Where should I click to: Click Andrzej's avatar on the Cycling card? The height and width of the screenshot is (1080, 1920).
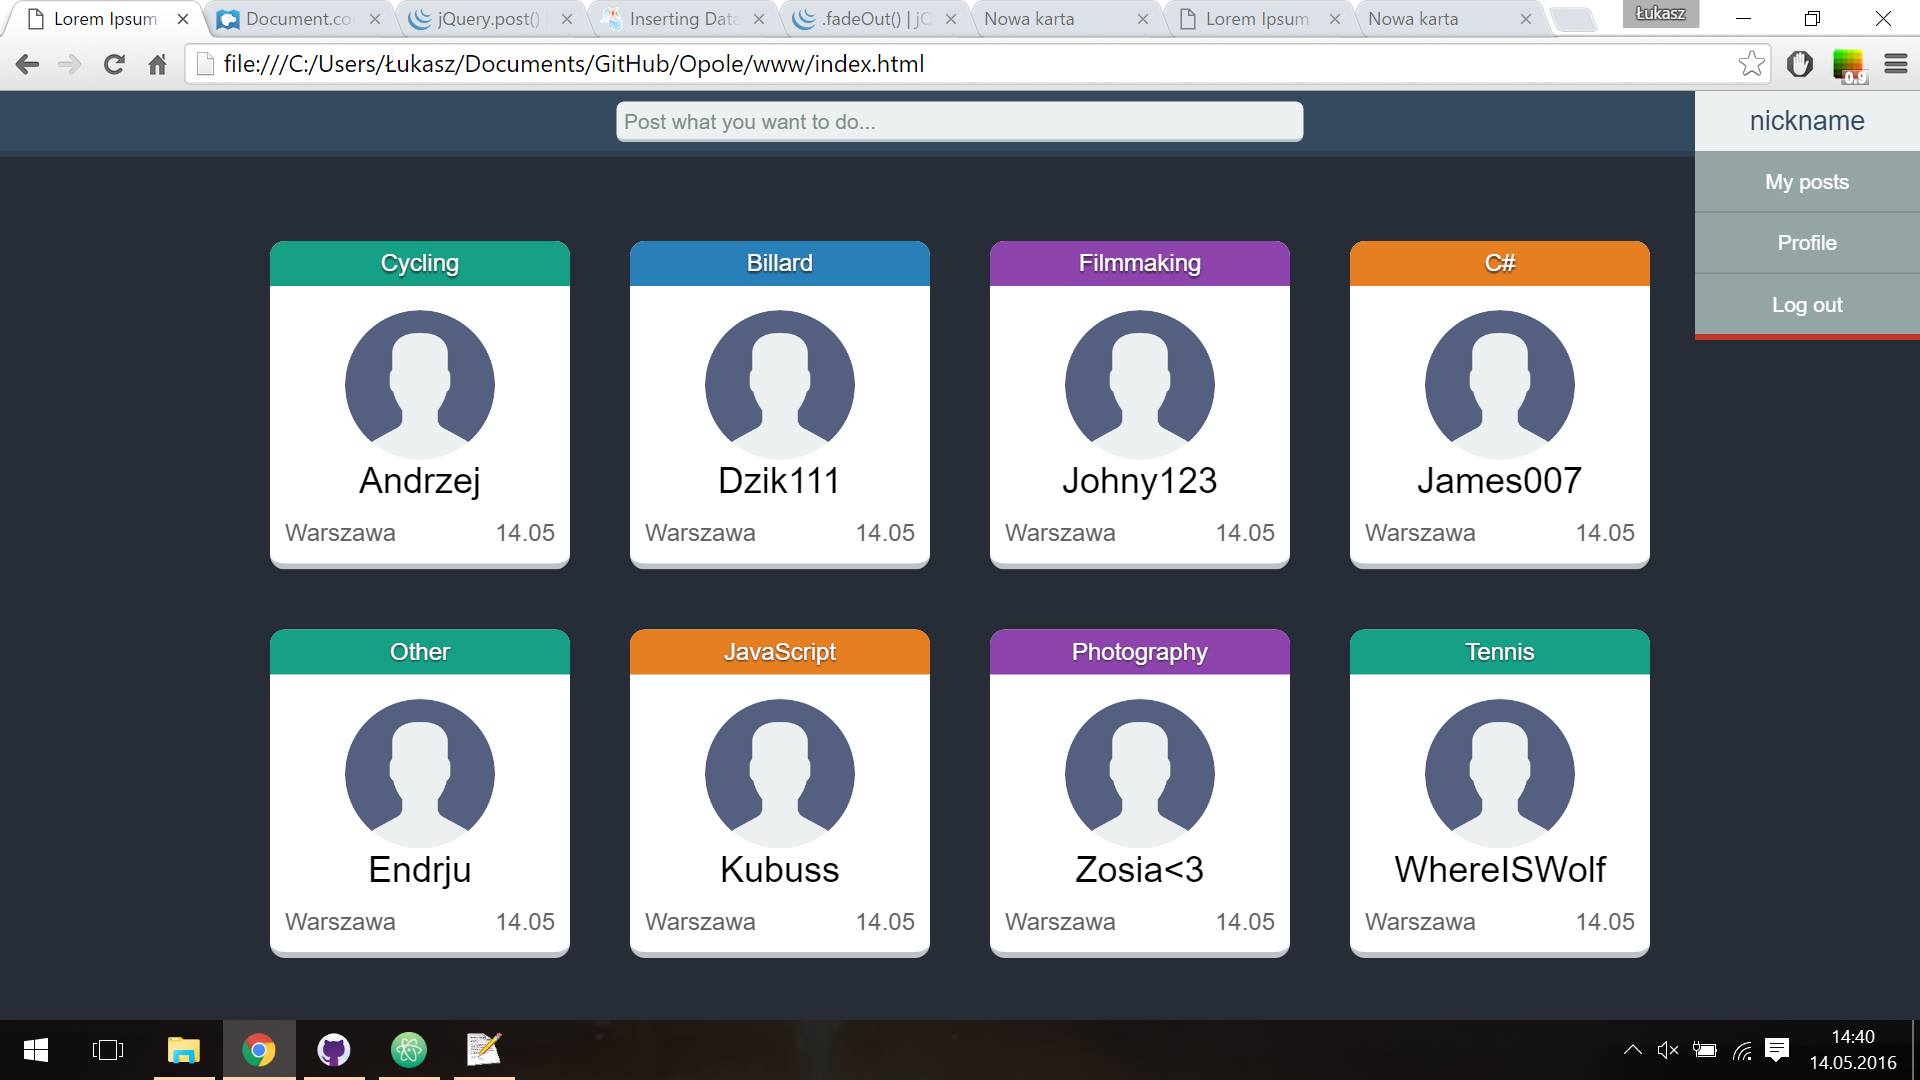420,385
